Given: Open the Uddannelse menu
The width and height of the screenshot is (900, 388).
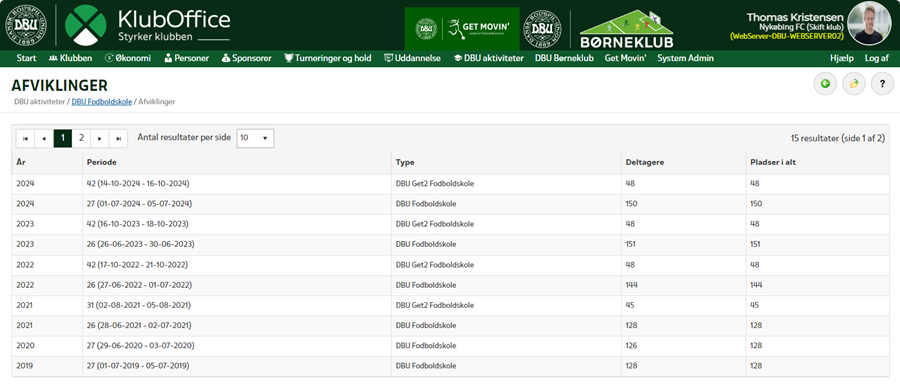Looking at the screenshot, I should click(412, 58).
